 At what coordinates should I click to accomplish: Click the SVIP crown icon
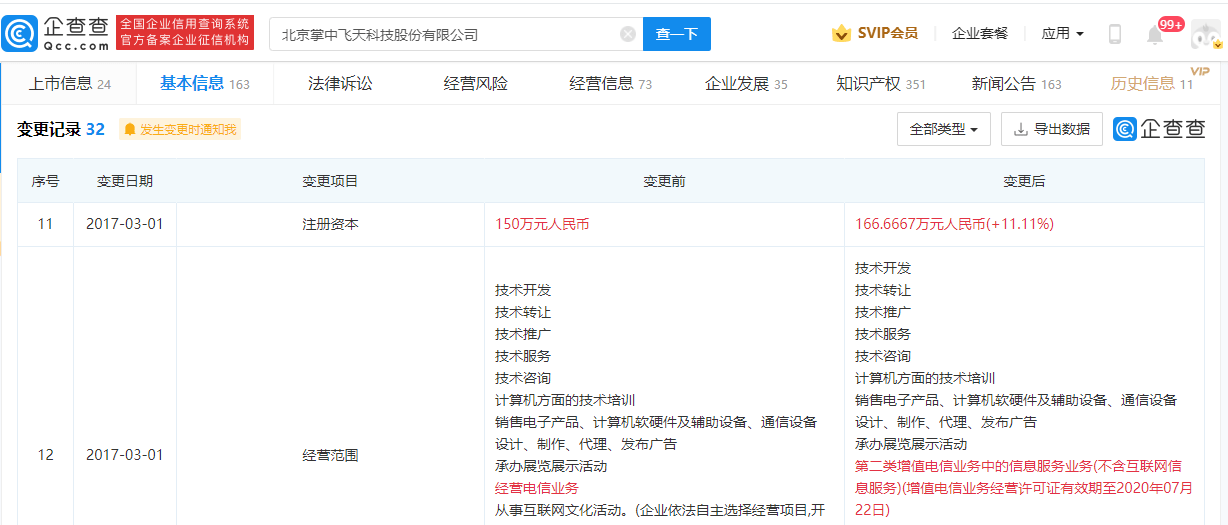(842, 33)
